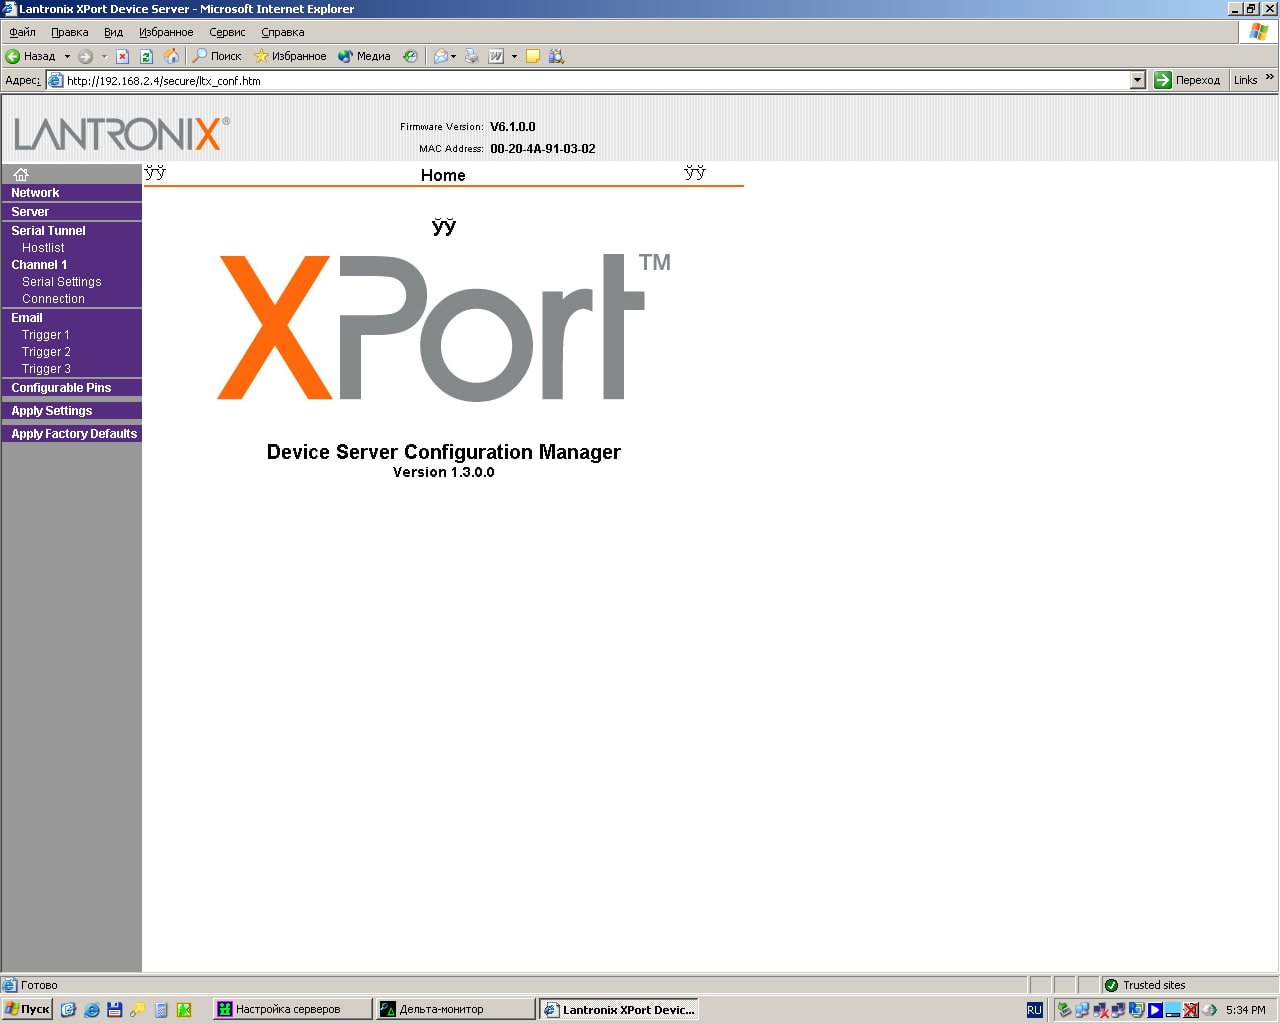Click the green quick launch icon
This screenshot has height=1024, width=1280.
(x=184, y=1010)
